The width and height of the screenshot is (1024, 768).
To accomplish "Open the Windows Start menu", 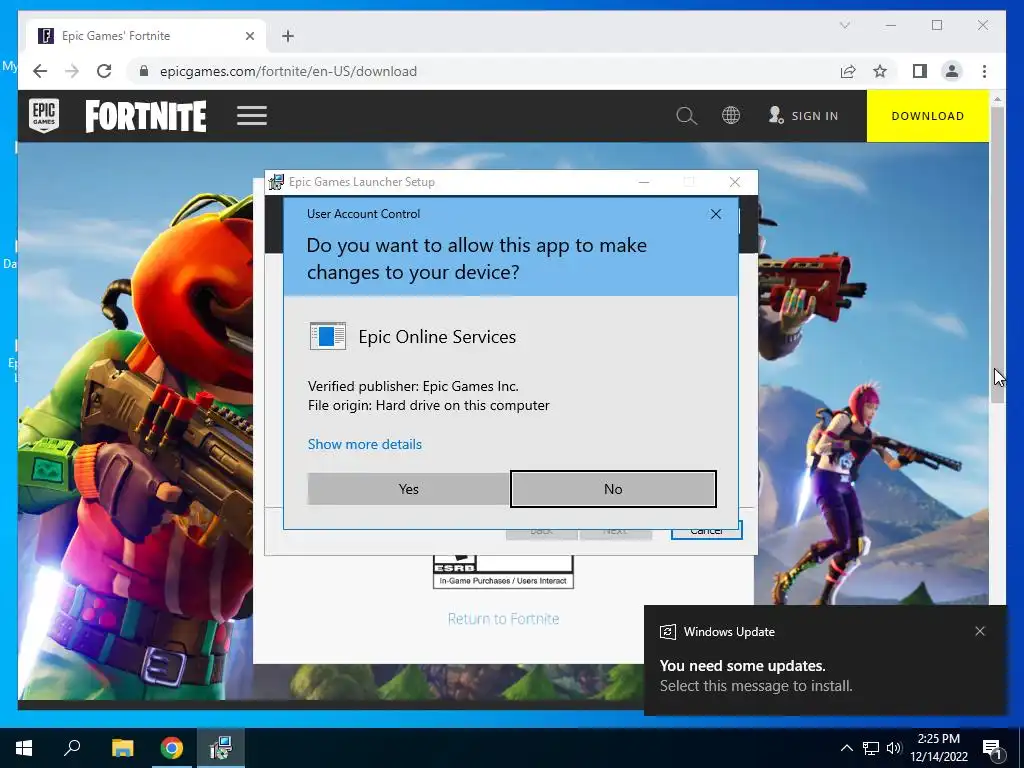I will click(x=24, y=748).
